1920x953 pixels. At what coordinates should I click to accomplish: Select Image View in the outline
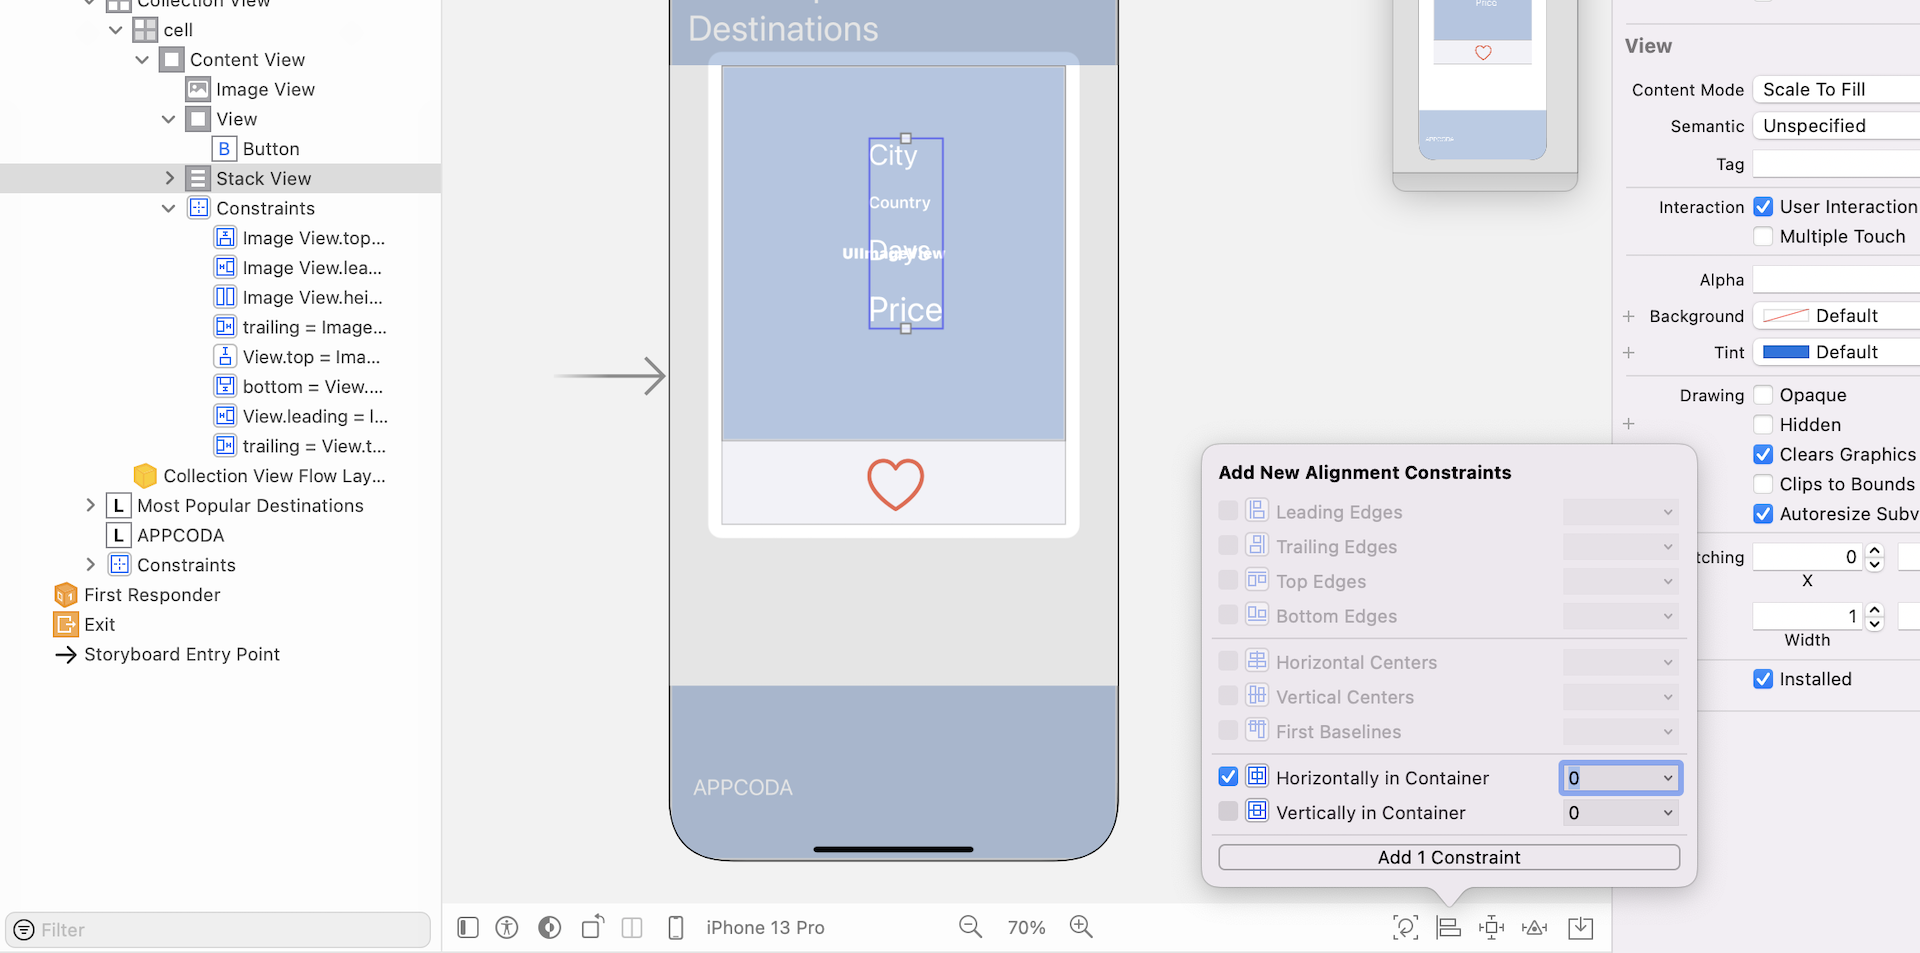265,90
